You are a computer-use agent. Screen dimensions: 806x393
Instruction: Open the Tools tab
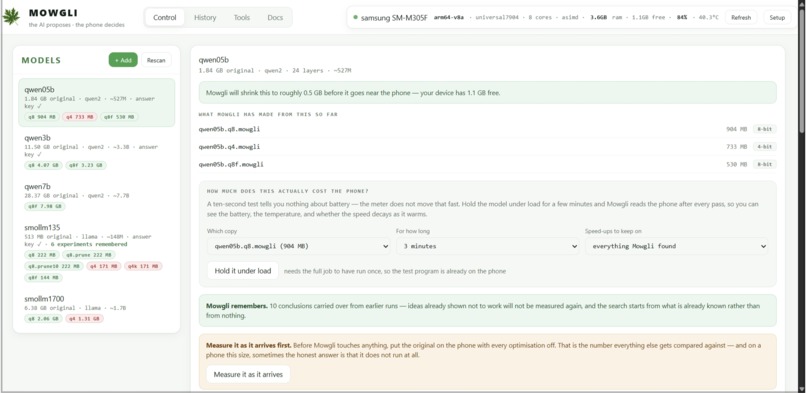click(242, 17)
